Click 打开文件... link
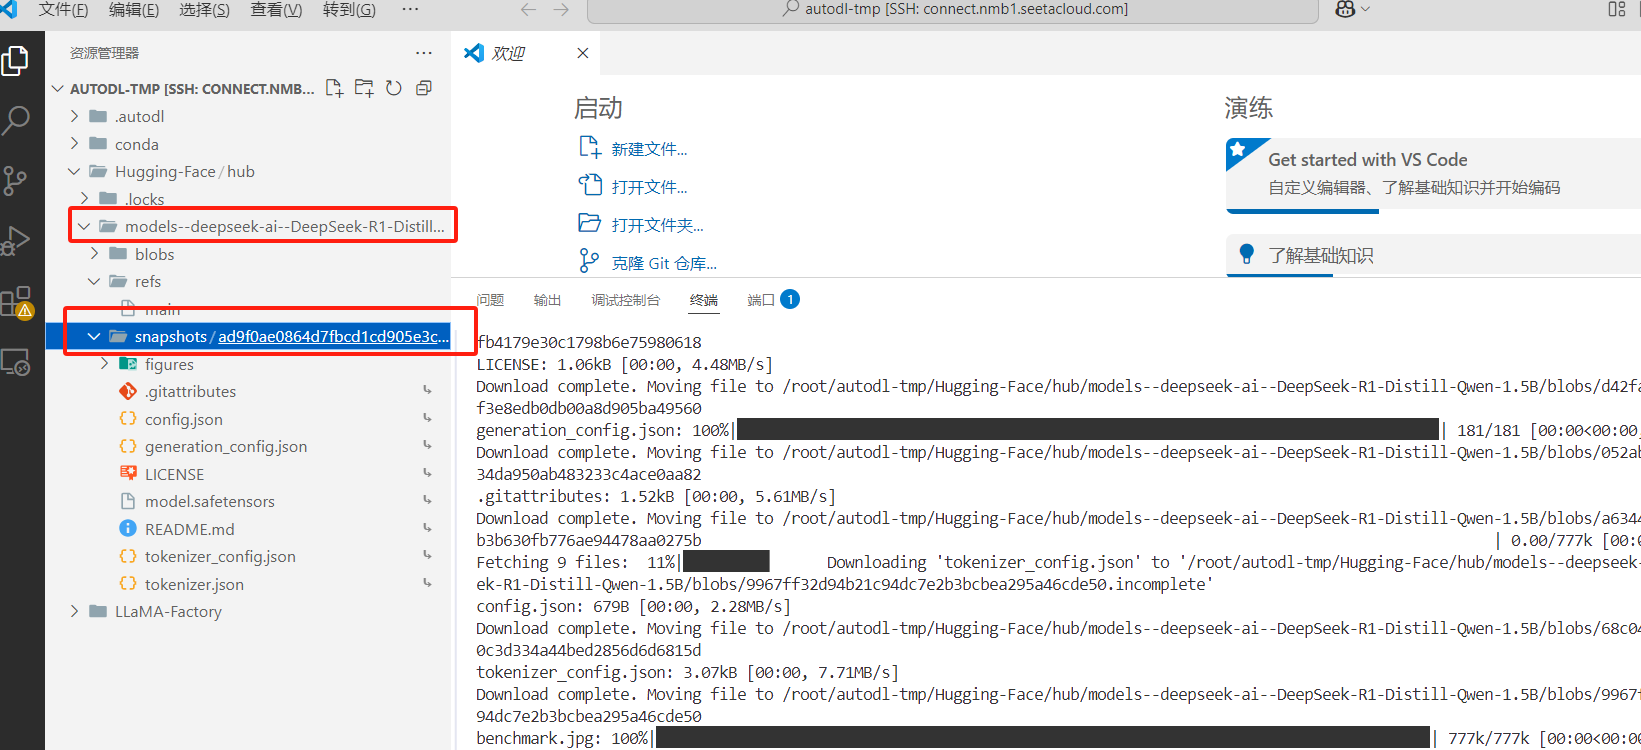The height and width of the screenshot is (750, 1641). [x=649, y=187]
